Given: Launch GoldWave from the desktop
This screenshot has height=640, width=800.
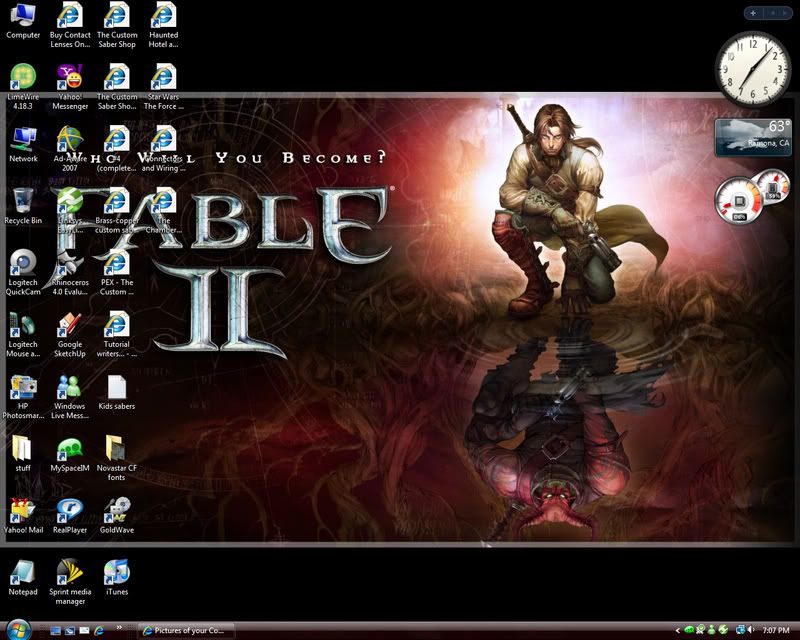Looking at the screenshot, I should click(x=117, y=510).
